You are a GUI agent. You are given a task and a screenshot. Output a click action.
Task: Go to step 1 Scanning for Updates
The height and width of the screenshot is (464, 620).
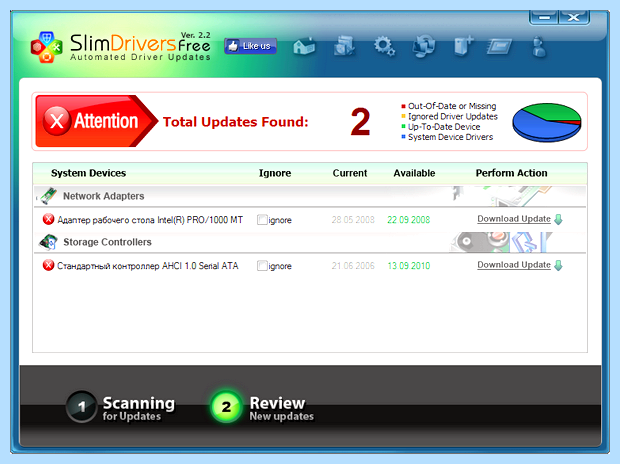coord(120,407)
